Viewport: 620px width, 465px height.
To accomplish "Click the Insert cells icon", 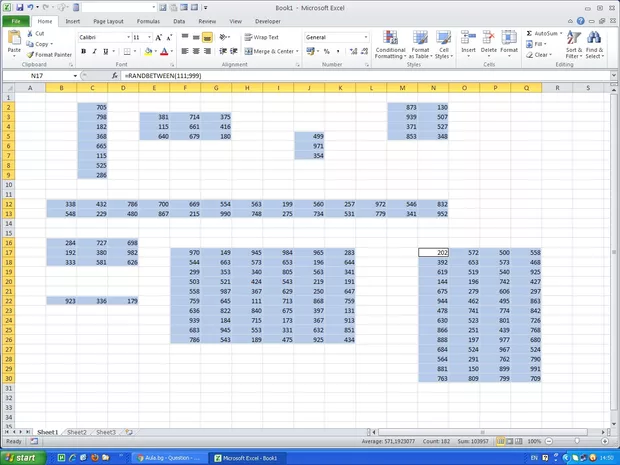I will (x=468, y=44).
